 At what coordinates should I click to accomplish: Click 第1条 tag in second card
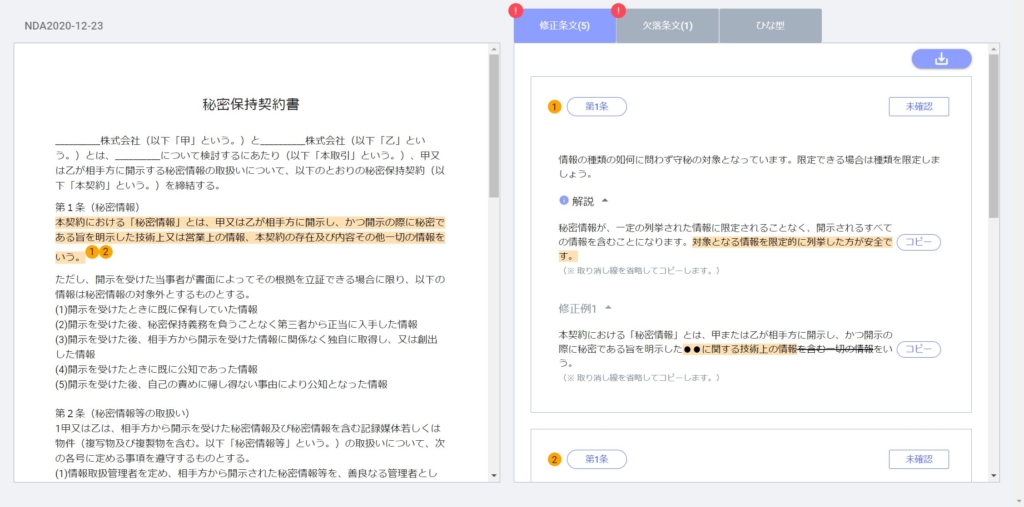pyautogui.click(x=596, y=459)
